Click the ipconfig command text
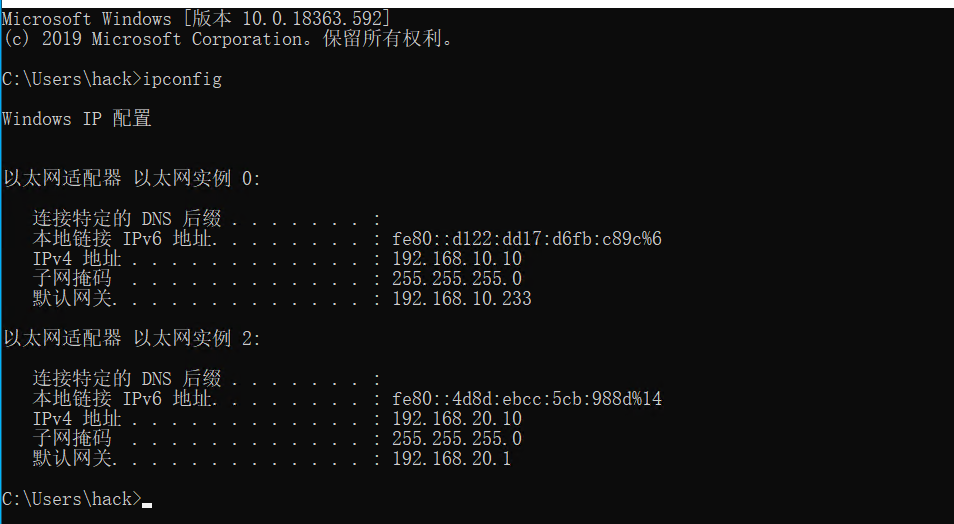The height and width of the screenshot is (524, 954). (x=183, y=79)
